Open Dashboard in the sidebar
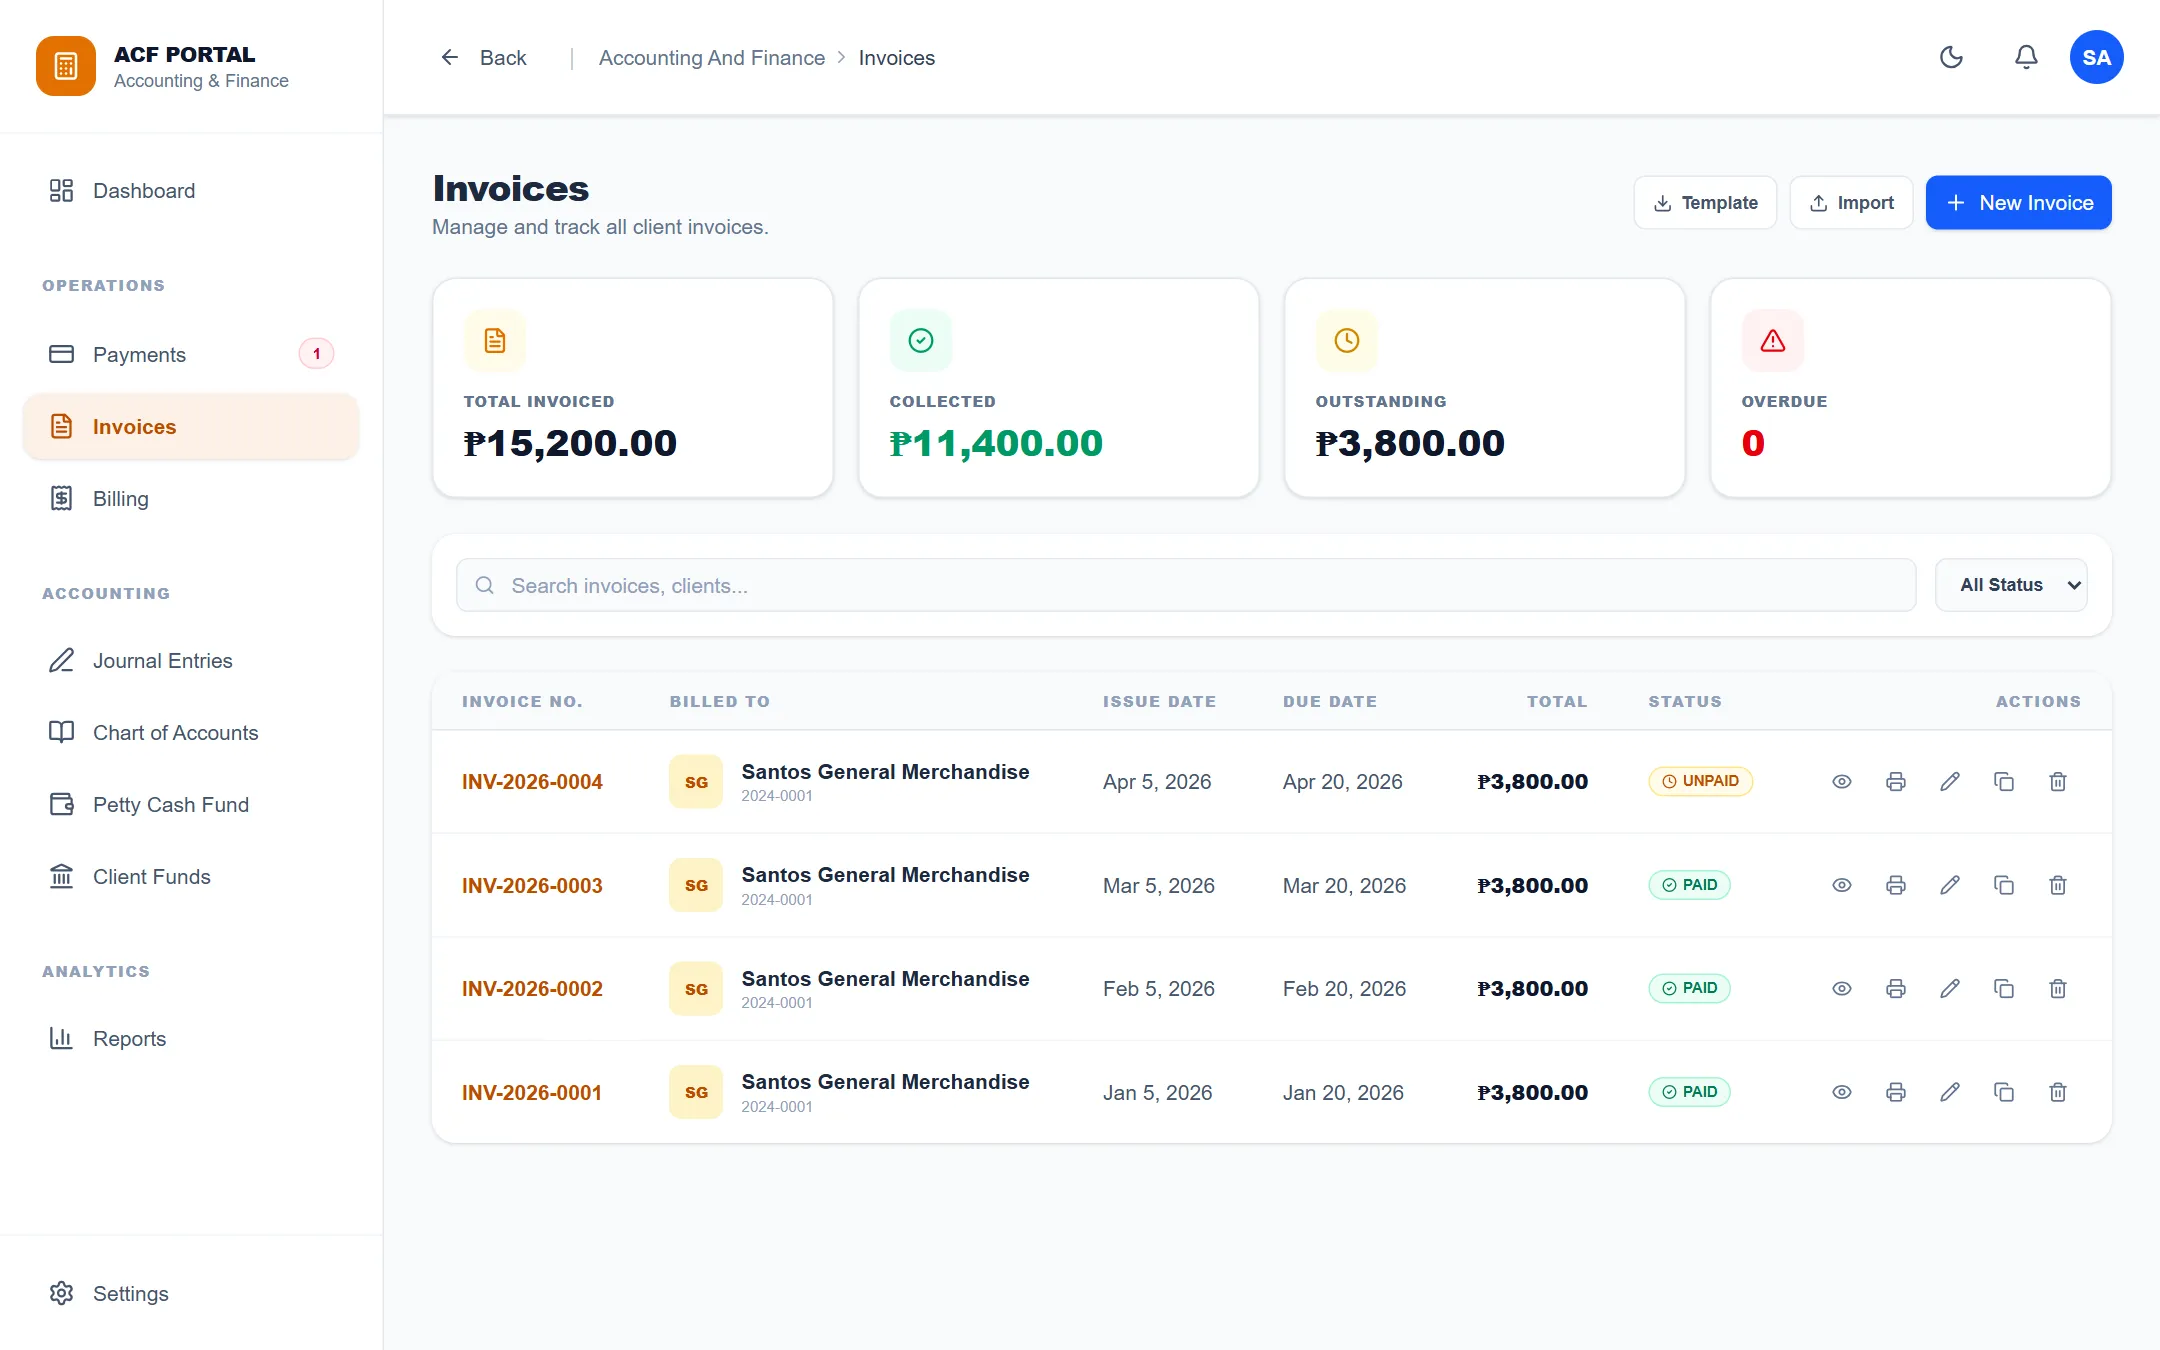 pyautogui.click(x=190, y=191)
